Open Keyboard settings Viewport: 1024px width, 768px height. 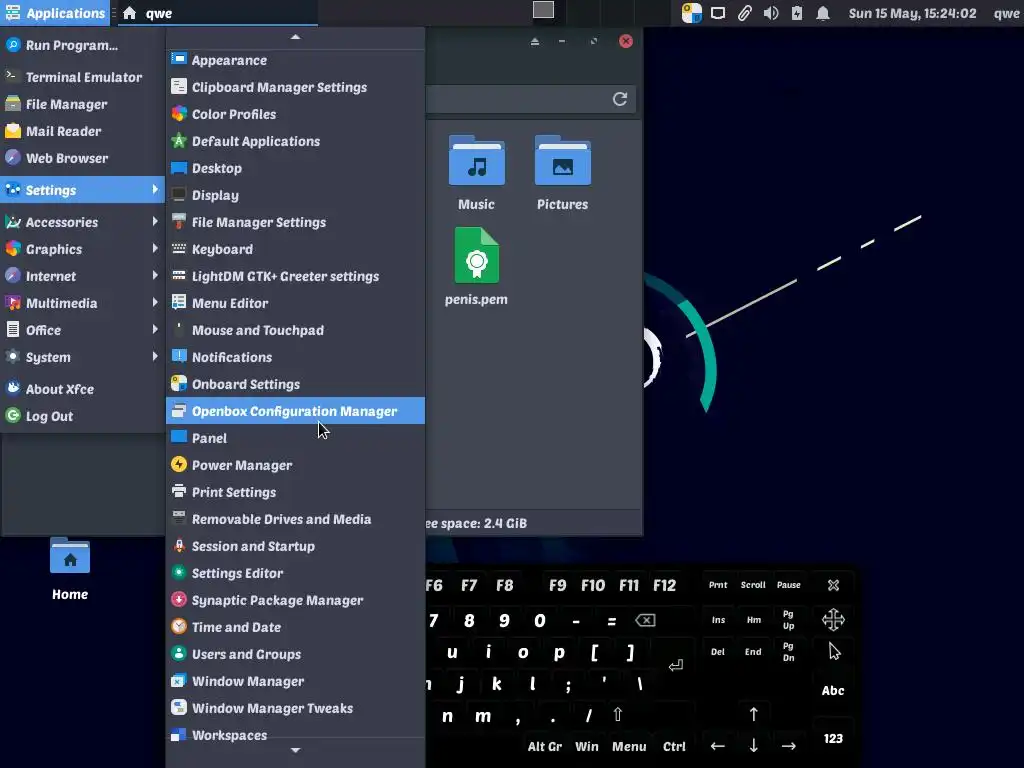pos(295,249)
